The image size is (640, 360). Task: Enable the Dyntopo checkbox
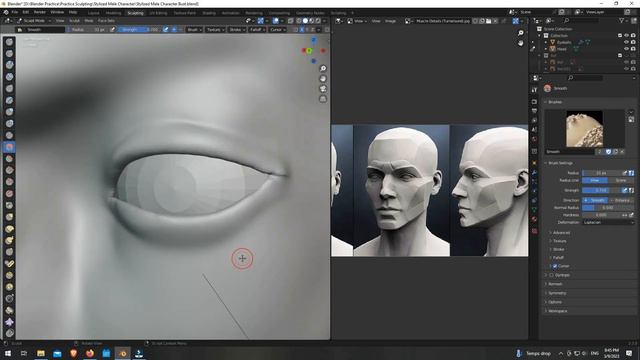pyautogui.click(x=551, y=275)
